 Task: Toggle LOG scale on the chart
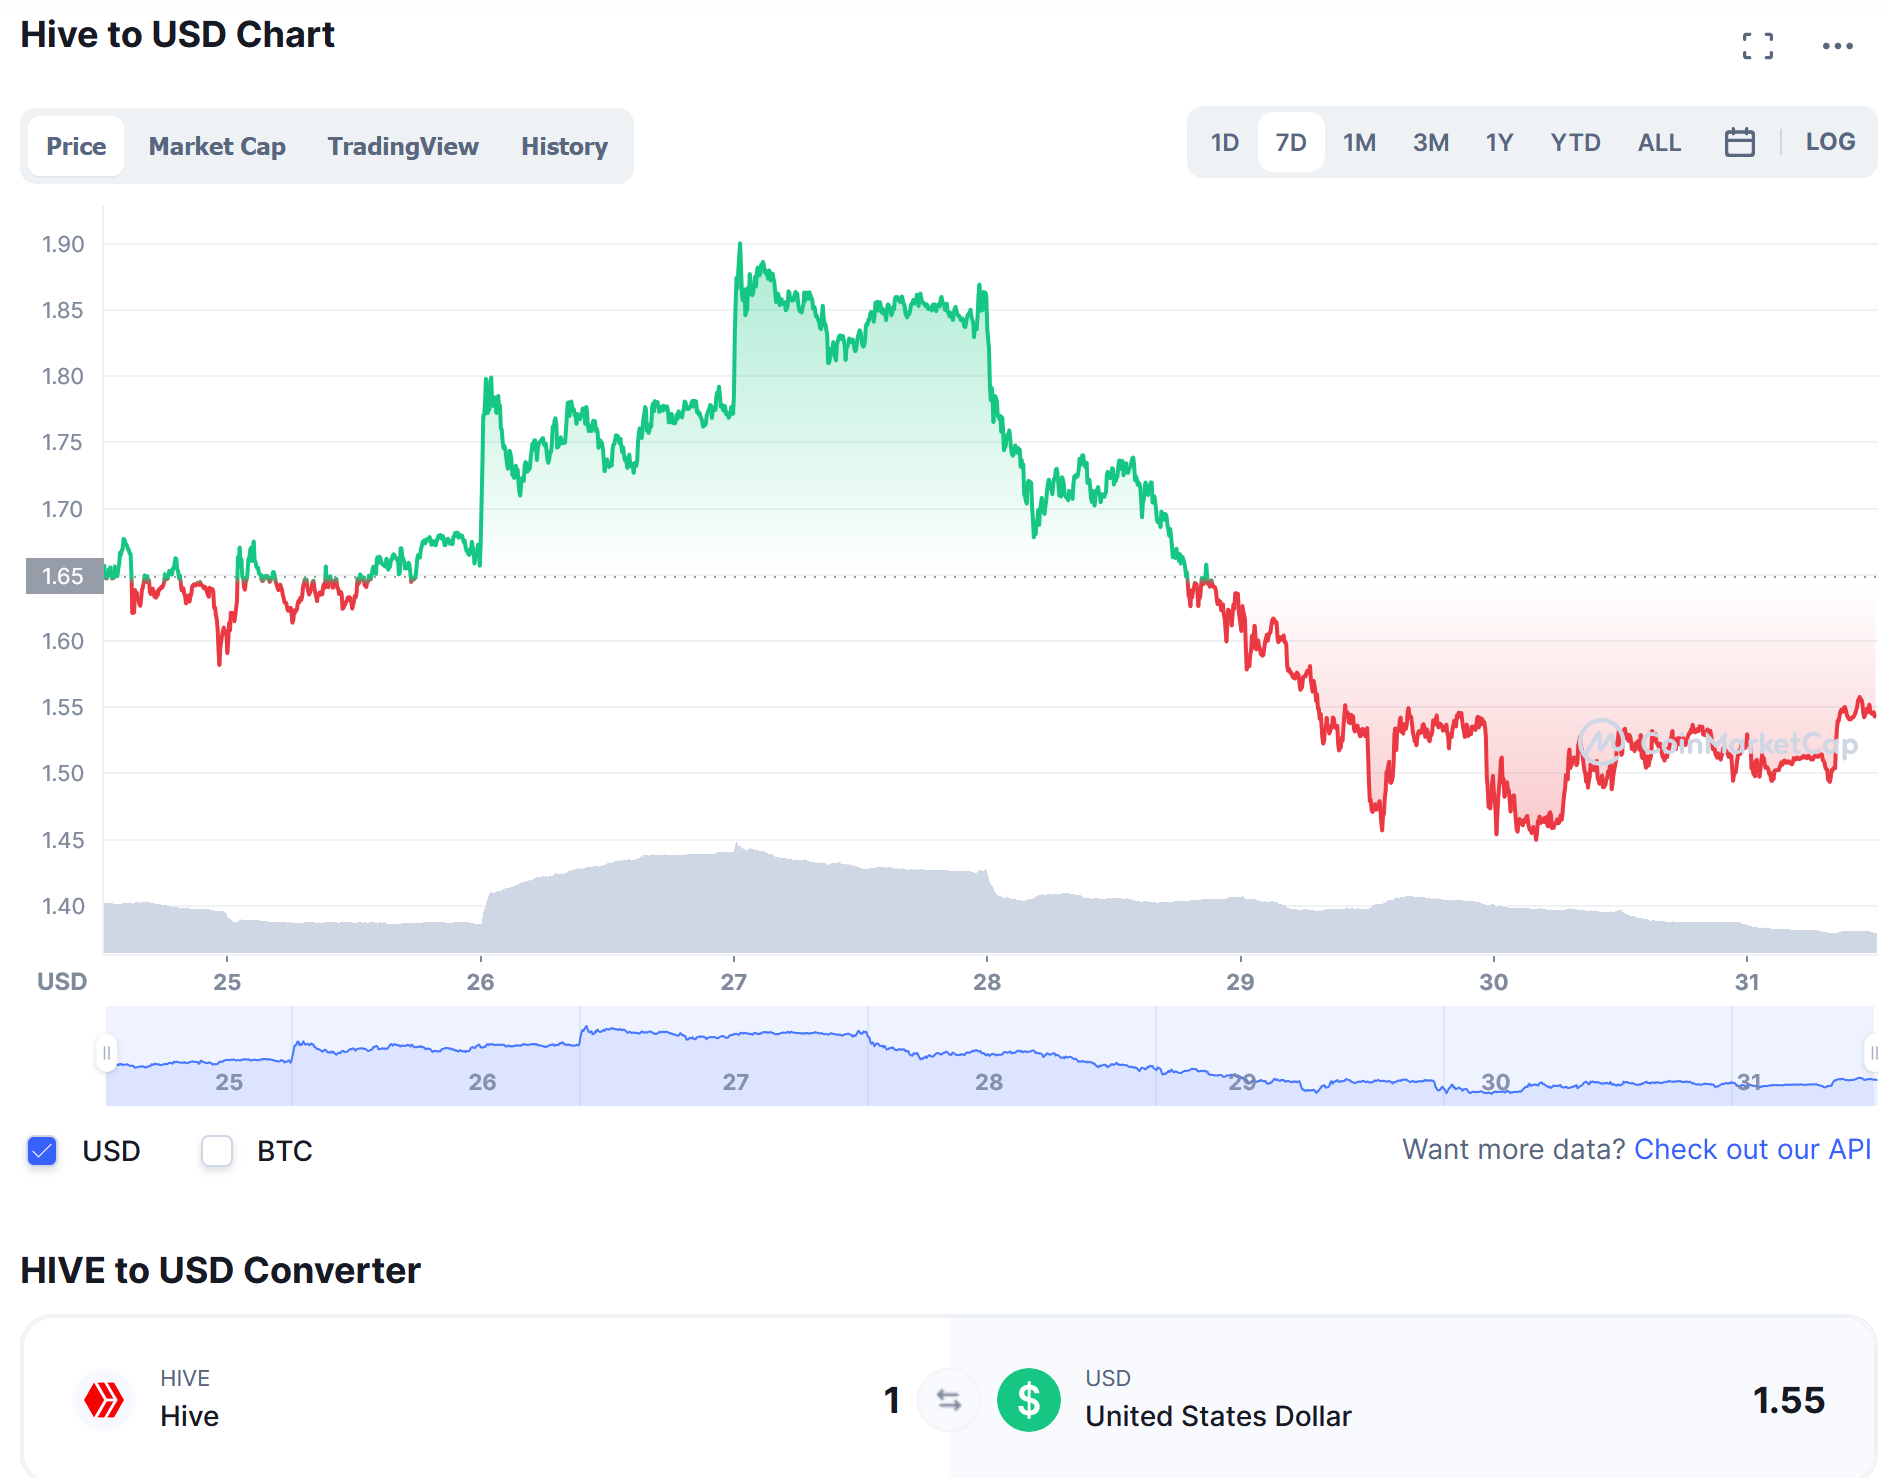pyautogui.click(x=1830, y=142)
